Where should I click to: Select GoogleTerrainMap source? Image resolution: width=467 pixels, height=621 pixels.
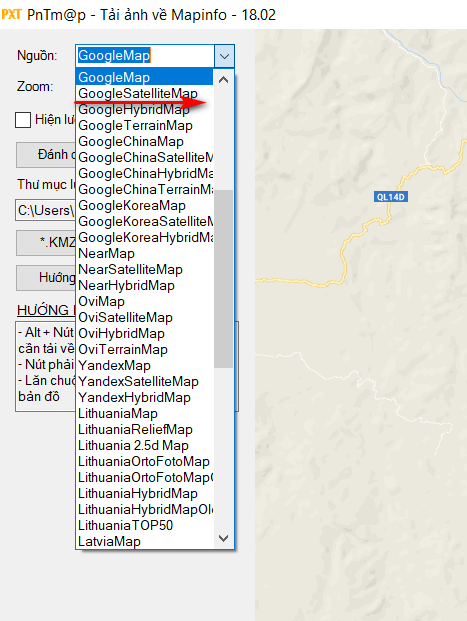(145, 126)
